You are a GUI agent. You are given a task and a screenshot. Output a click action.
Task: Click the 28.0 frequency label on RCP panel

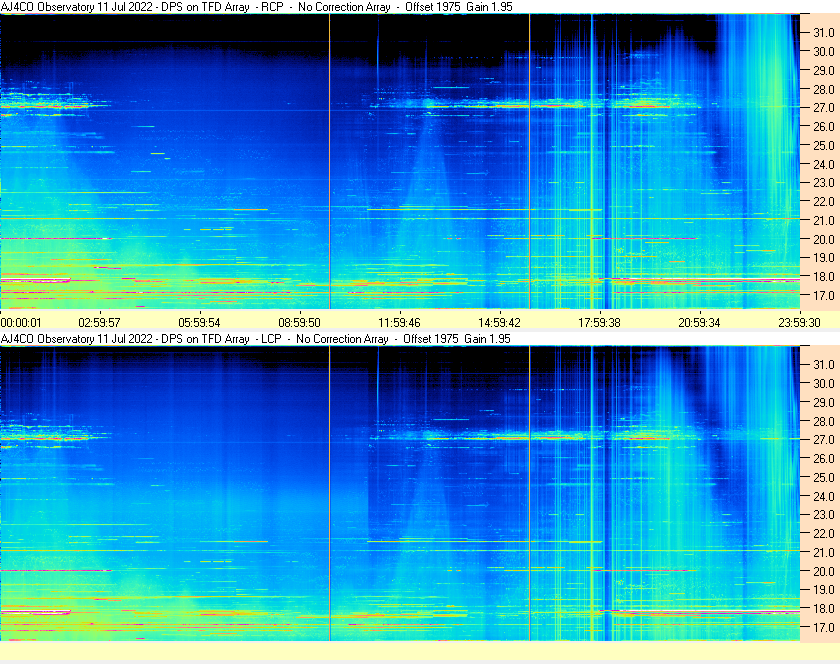[824, 89]
